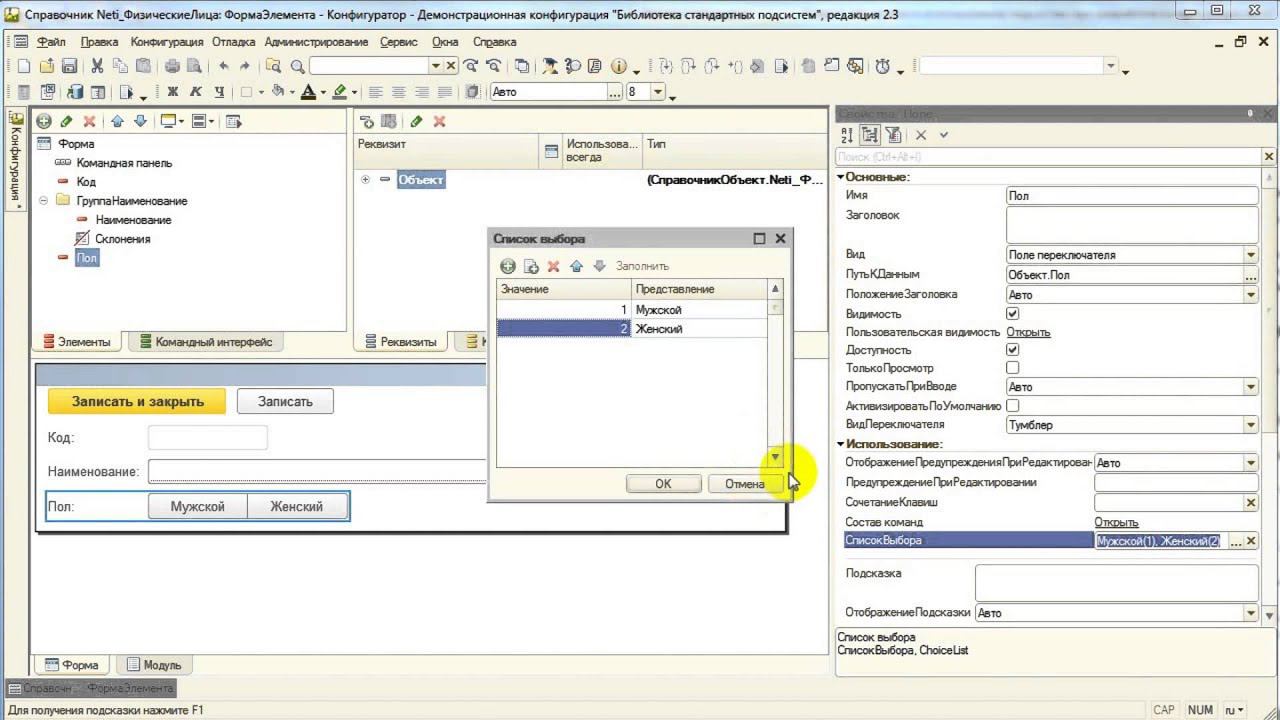Click the Undo arrow icon

point(223,66)
